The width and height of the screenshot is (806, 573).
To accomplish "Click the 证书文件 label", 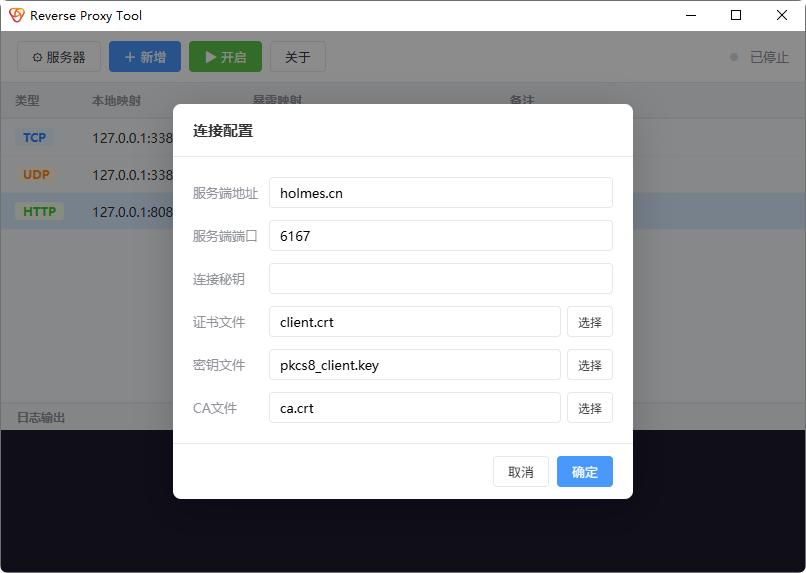I will pyautogui.click(x=218, y=322).
